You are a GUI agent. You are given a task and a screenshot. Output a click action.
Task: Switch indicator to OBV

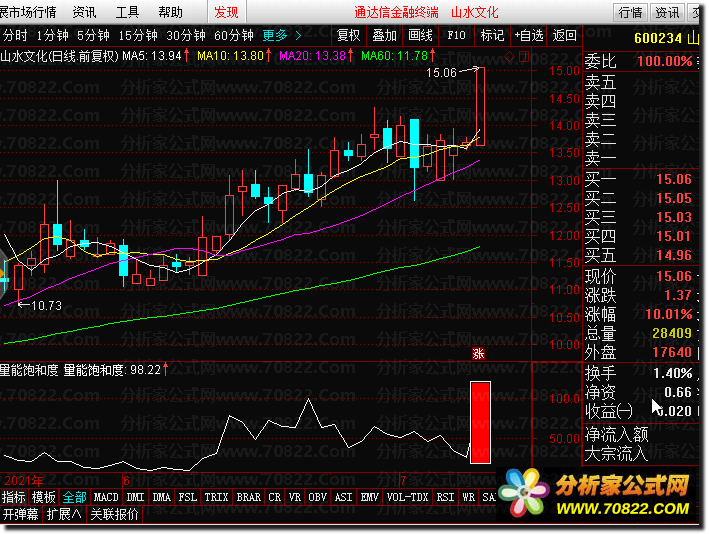[317, 497]
